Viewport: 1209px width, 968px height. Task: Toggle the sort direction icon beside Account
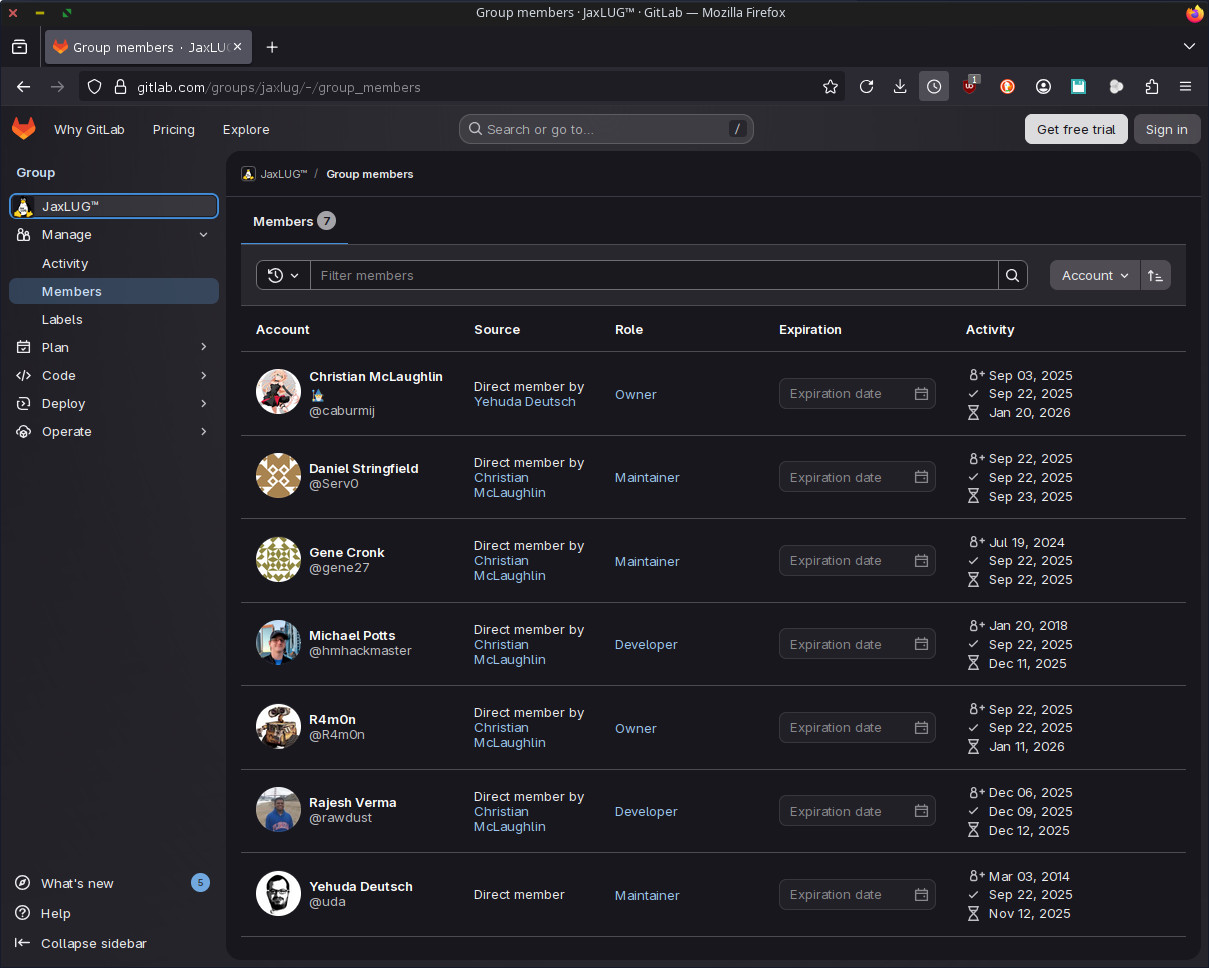tap(1155, 275)
